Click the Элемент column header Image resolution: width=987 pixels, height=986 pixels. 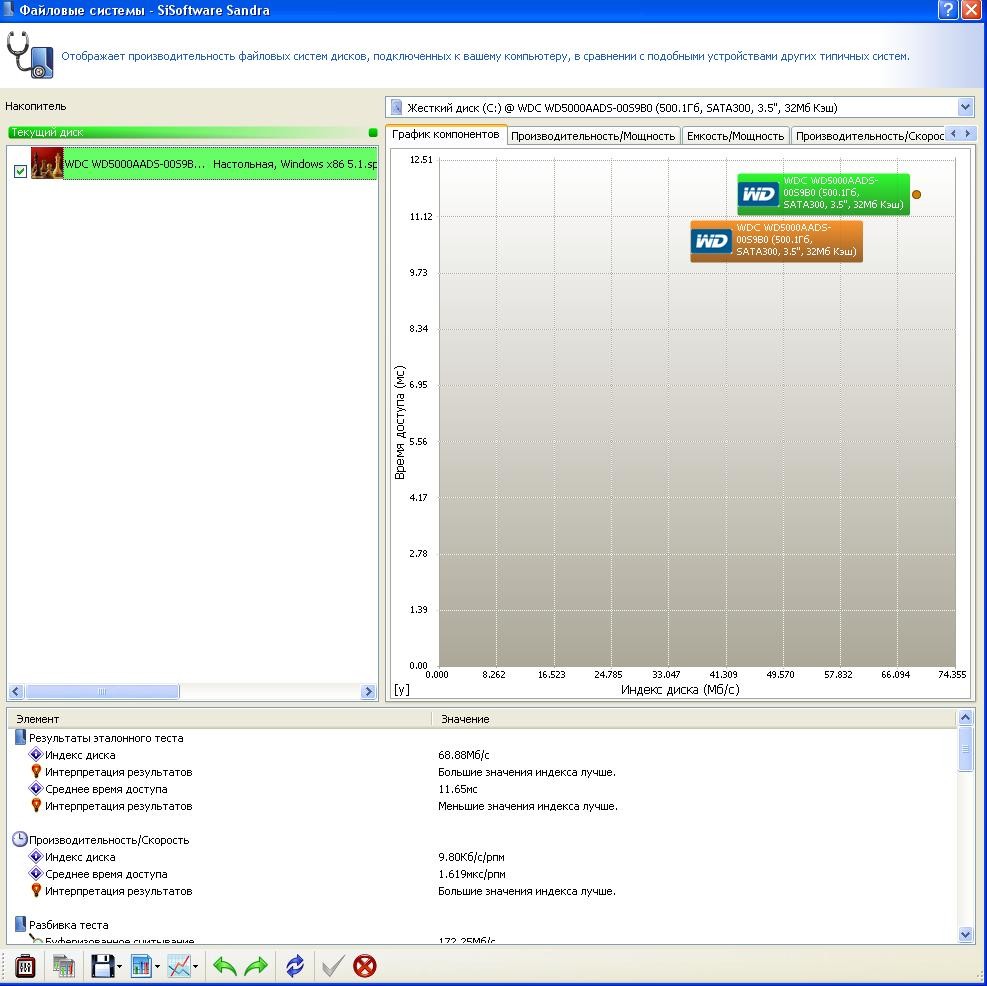(219, 718)
